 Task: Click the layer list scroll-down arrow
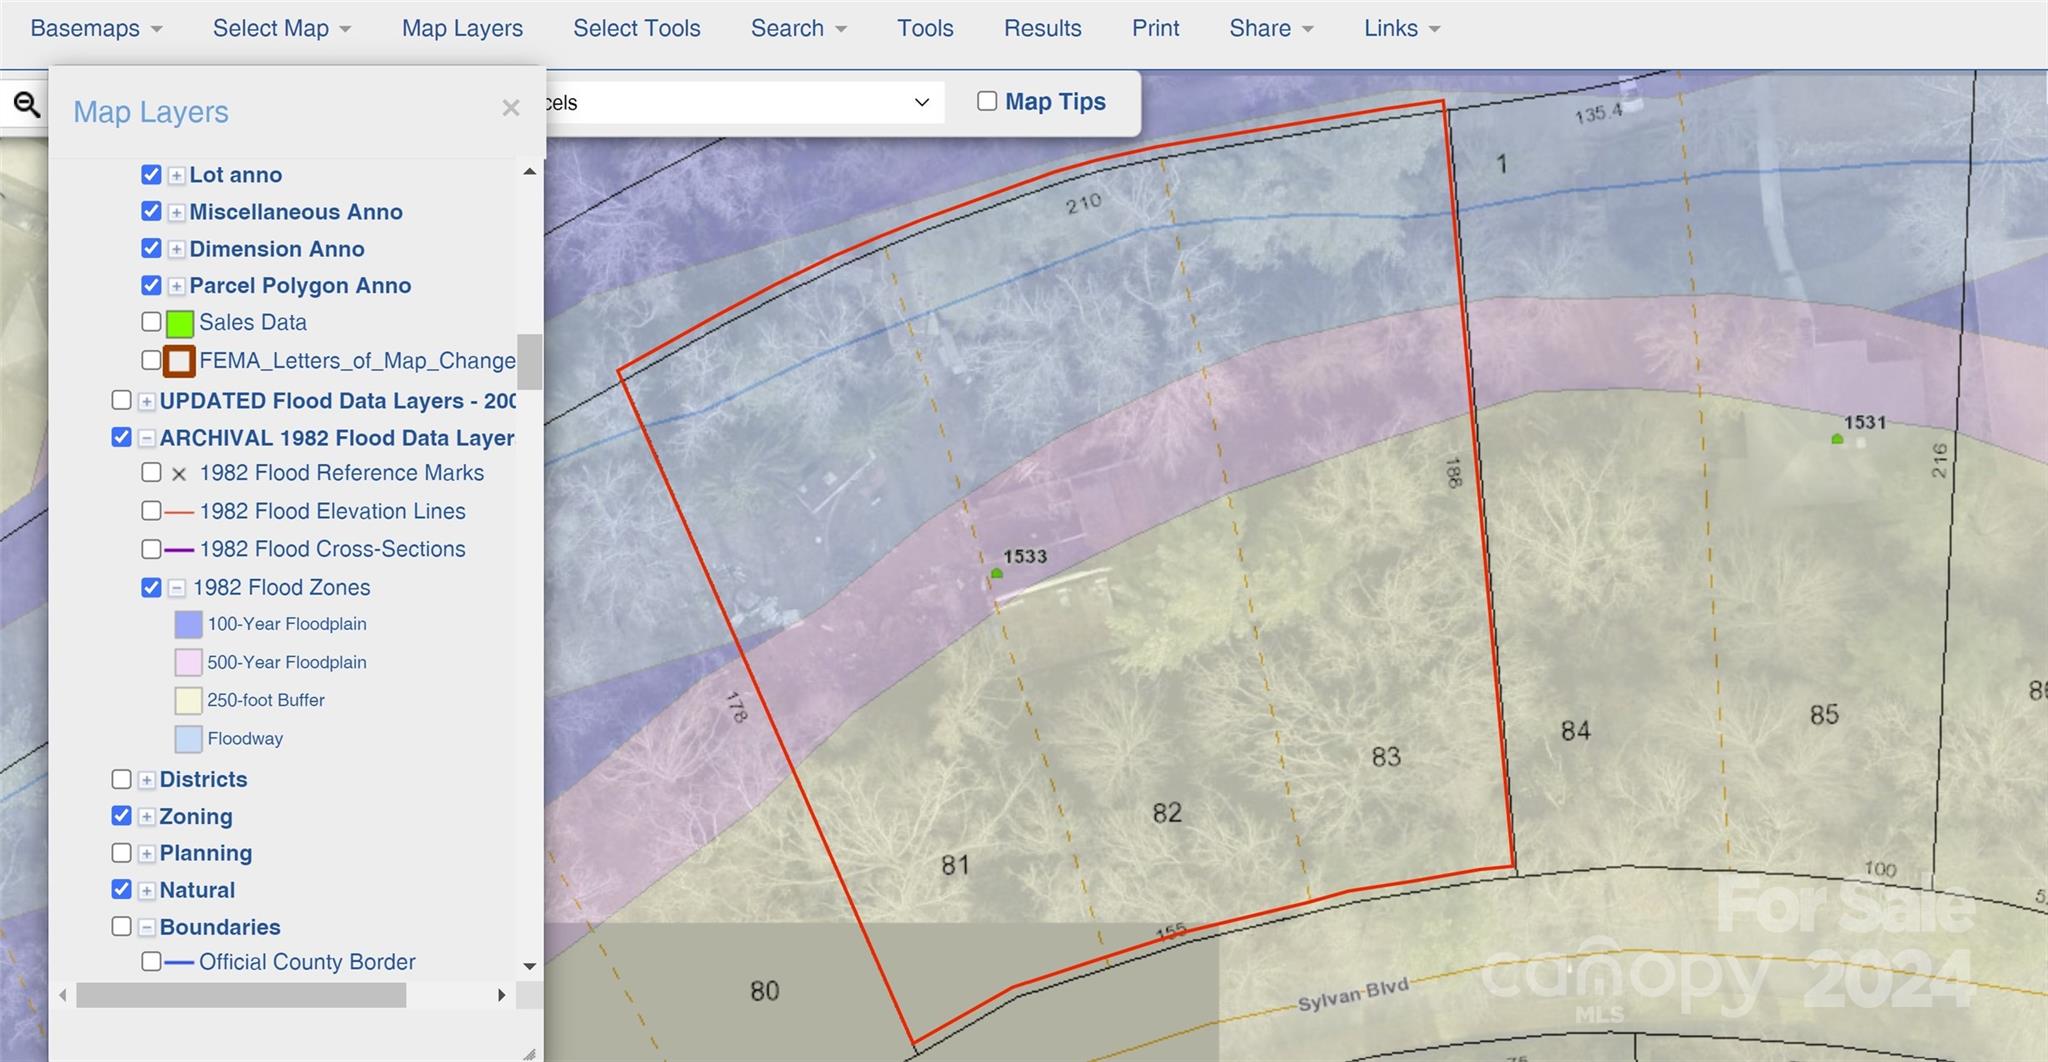pos(530,966)
